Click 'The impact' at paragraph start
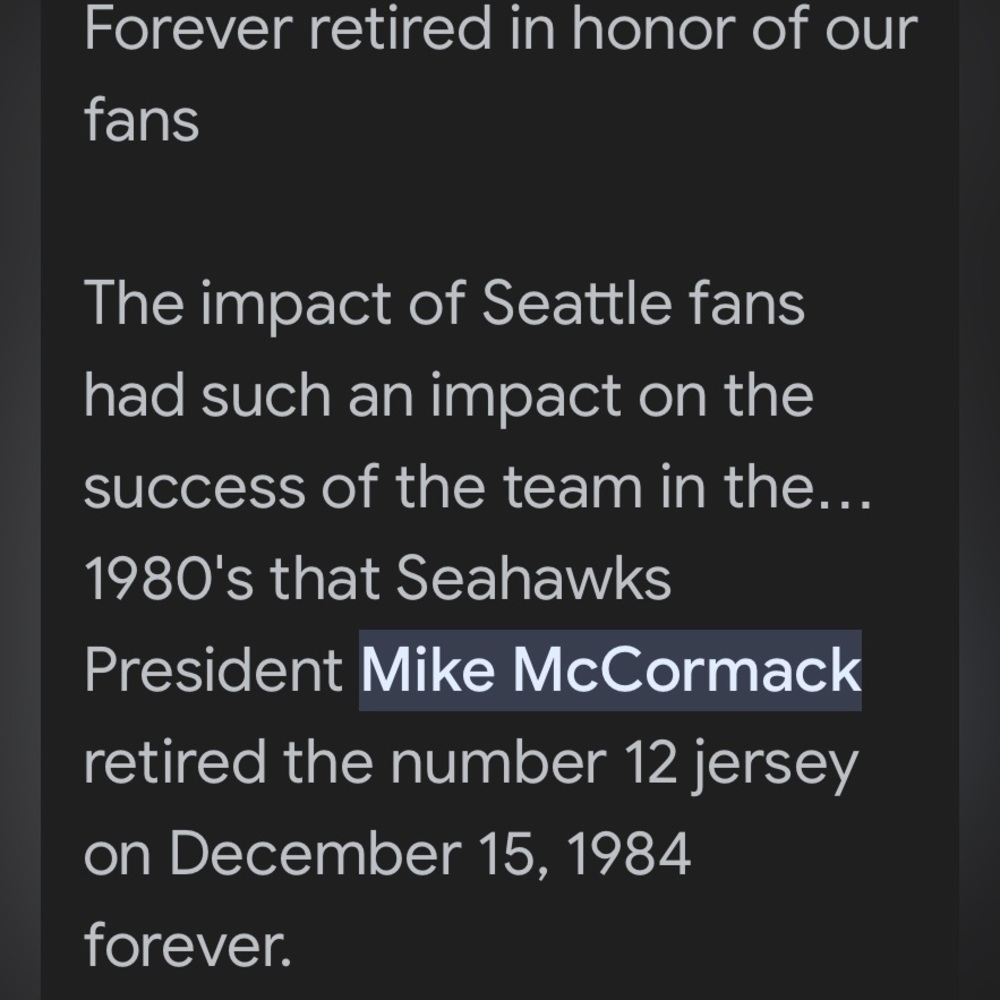Screen dimensions: 1000x1000 click(x=237, y=306)
